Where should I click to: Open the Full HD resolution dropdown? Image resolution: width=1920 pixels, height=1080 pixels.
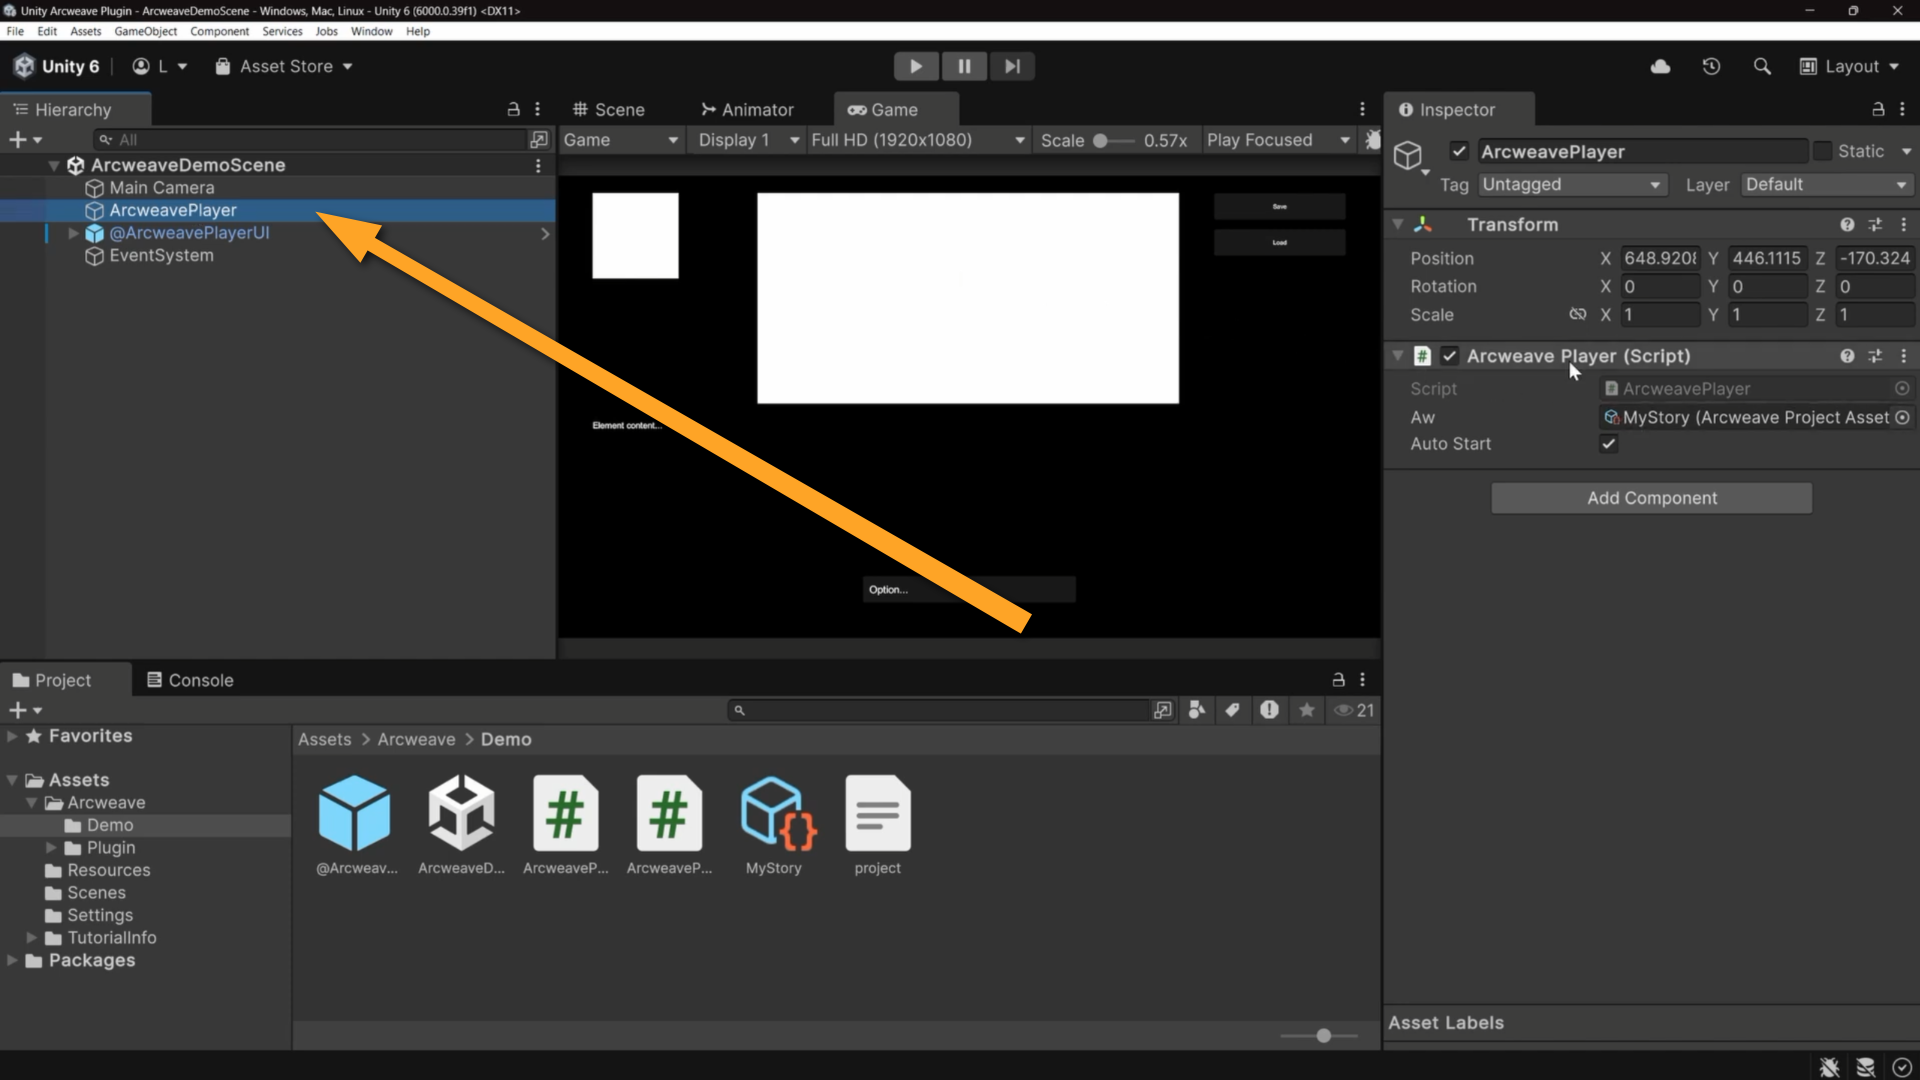click(917, 140)
